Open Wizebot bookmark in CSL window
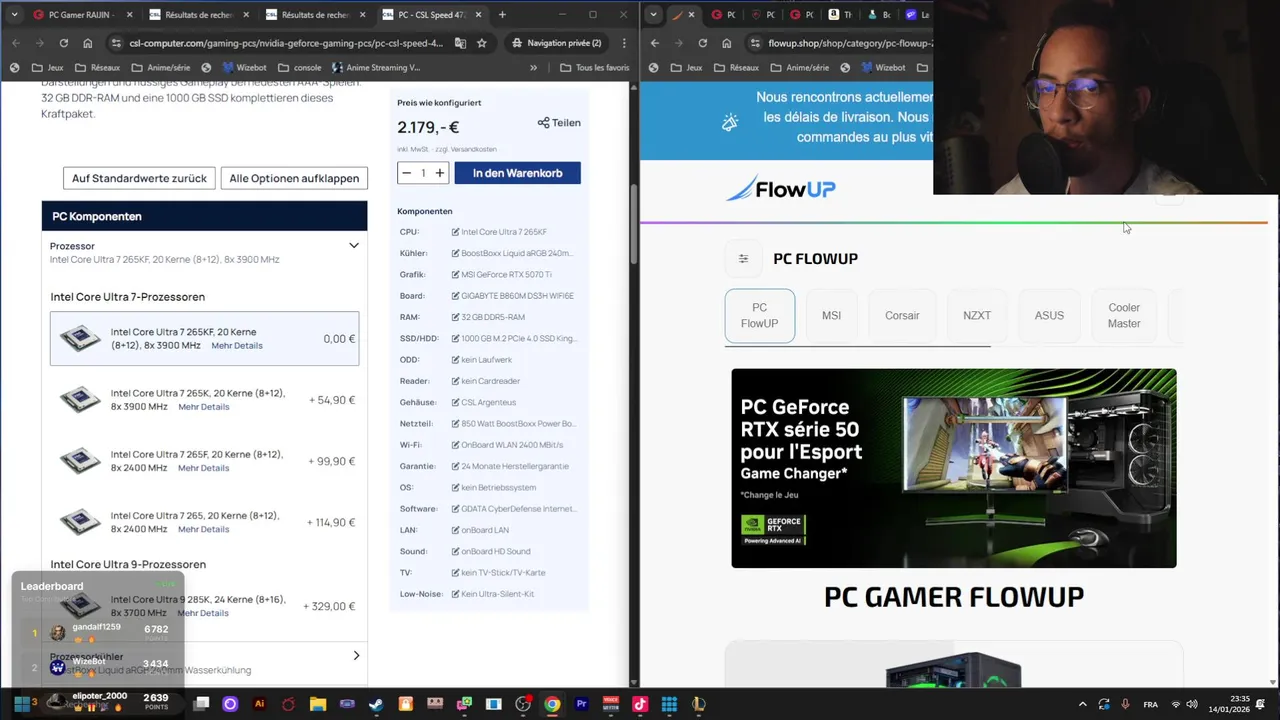 (244, 68)
